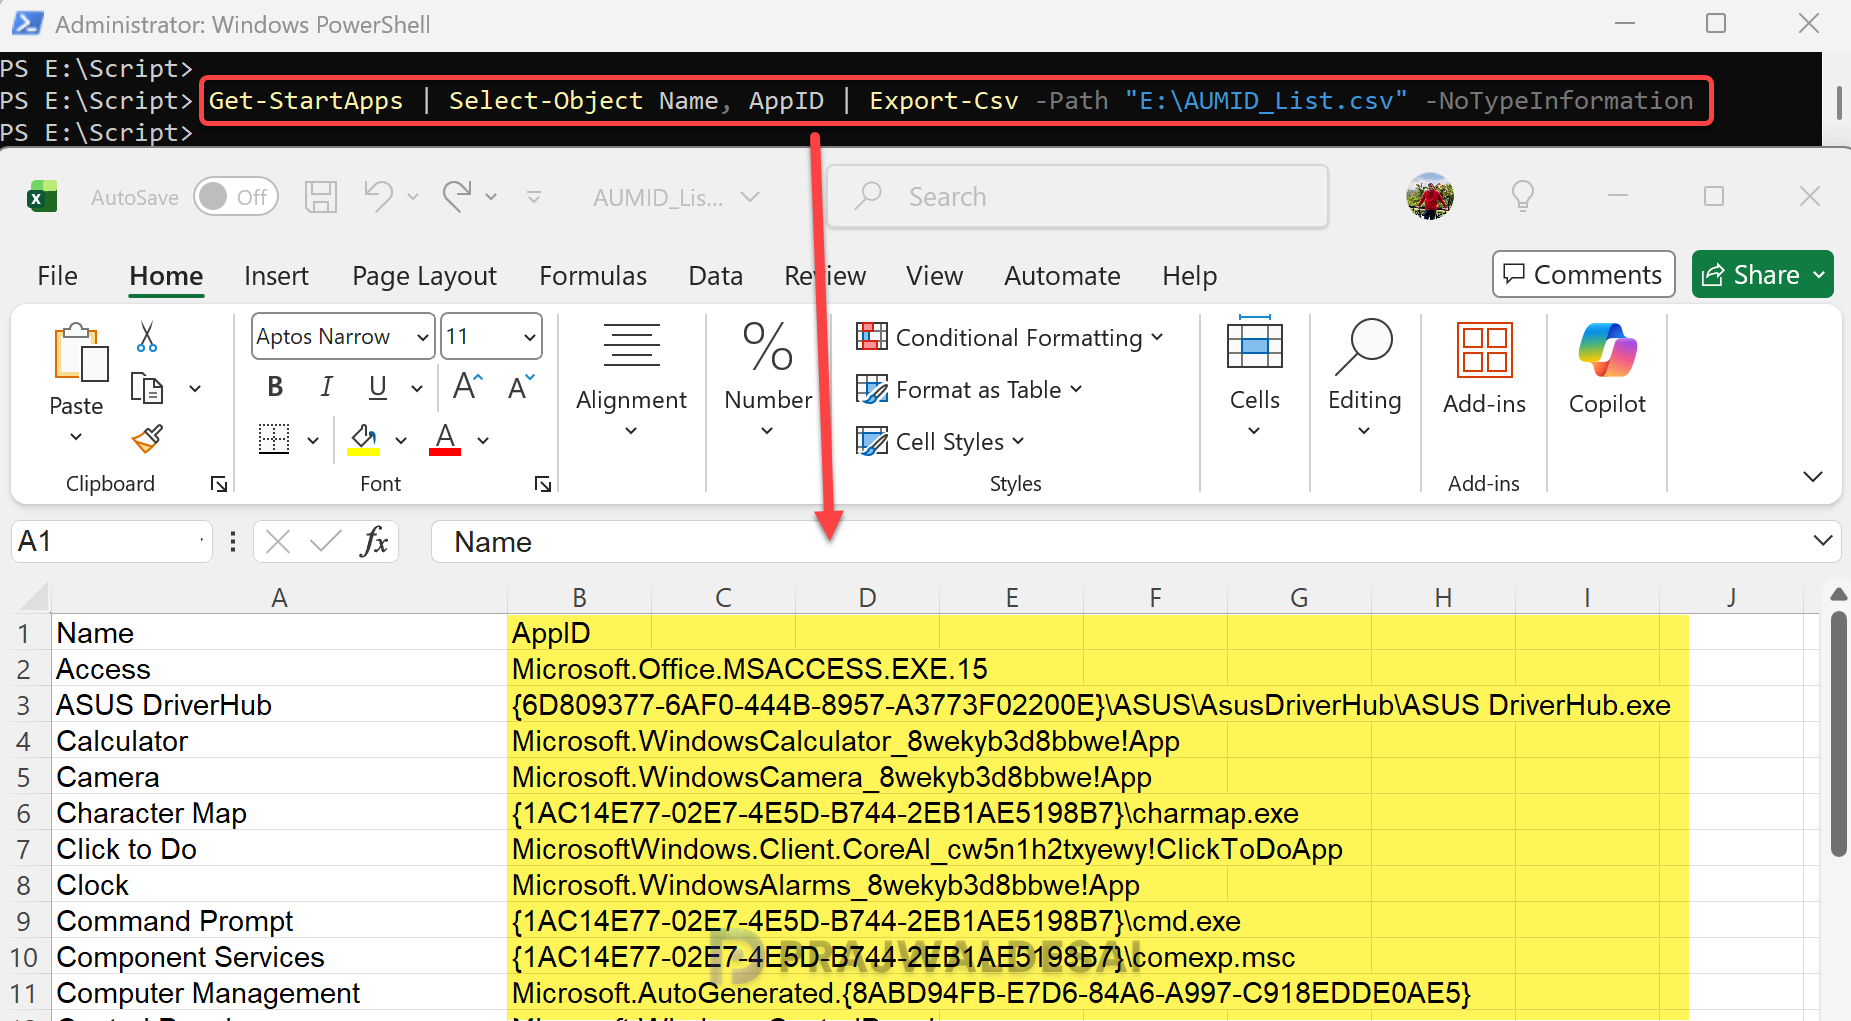Open the Cells group button
The width and height of the screenshot is (1851, 1021).
(1254, 378)
